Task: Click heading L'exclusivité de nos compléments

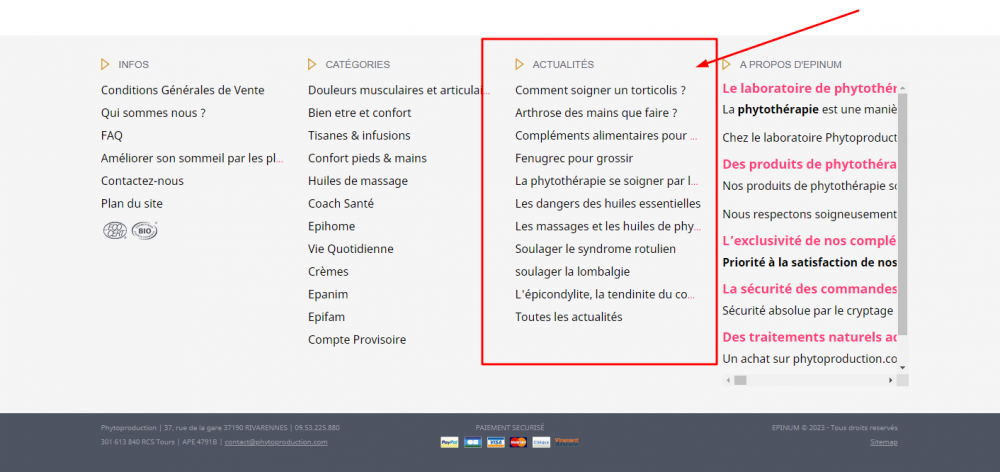Action: [810, 241]
